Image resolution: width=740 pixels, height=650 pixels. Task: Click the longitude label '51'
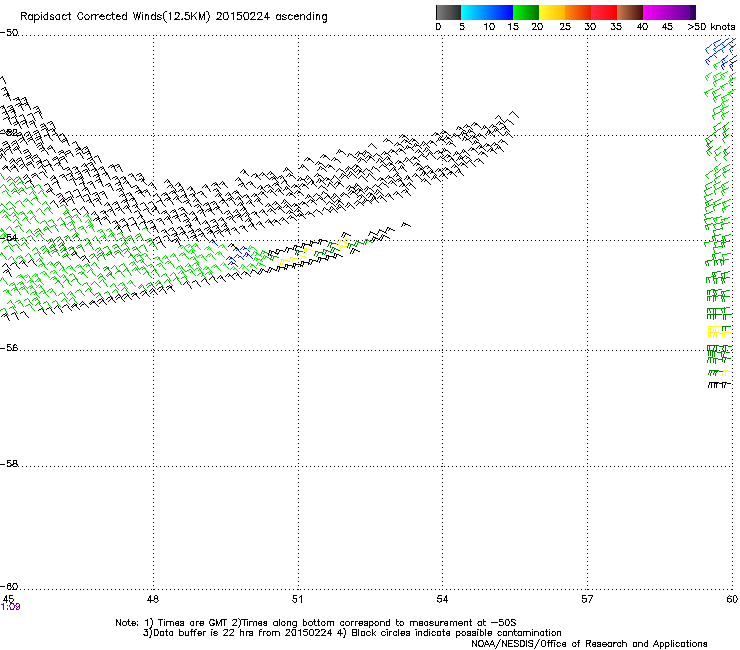pyautogui.click(x=297, y=599)
